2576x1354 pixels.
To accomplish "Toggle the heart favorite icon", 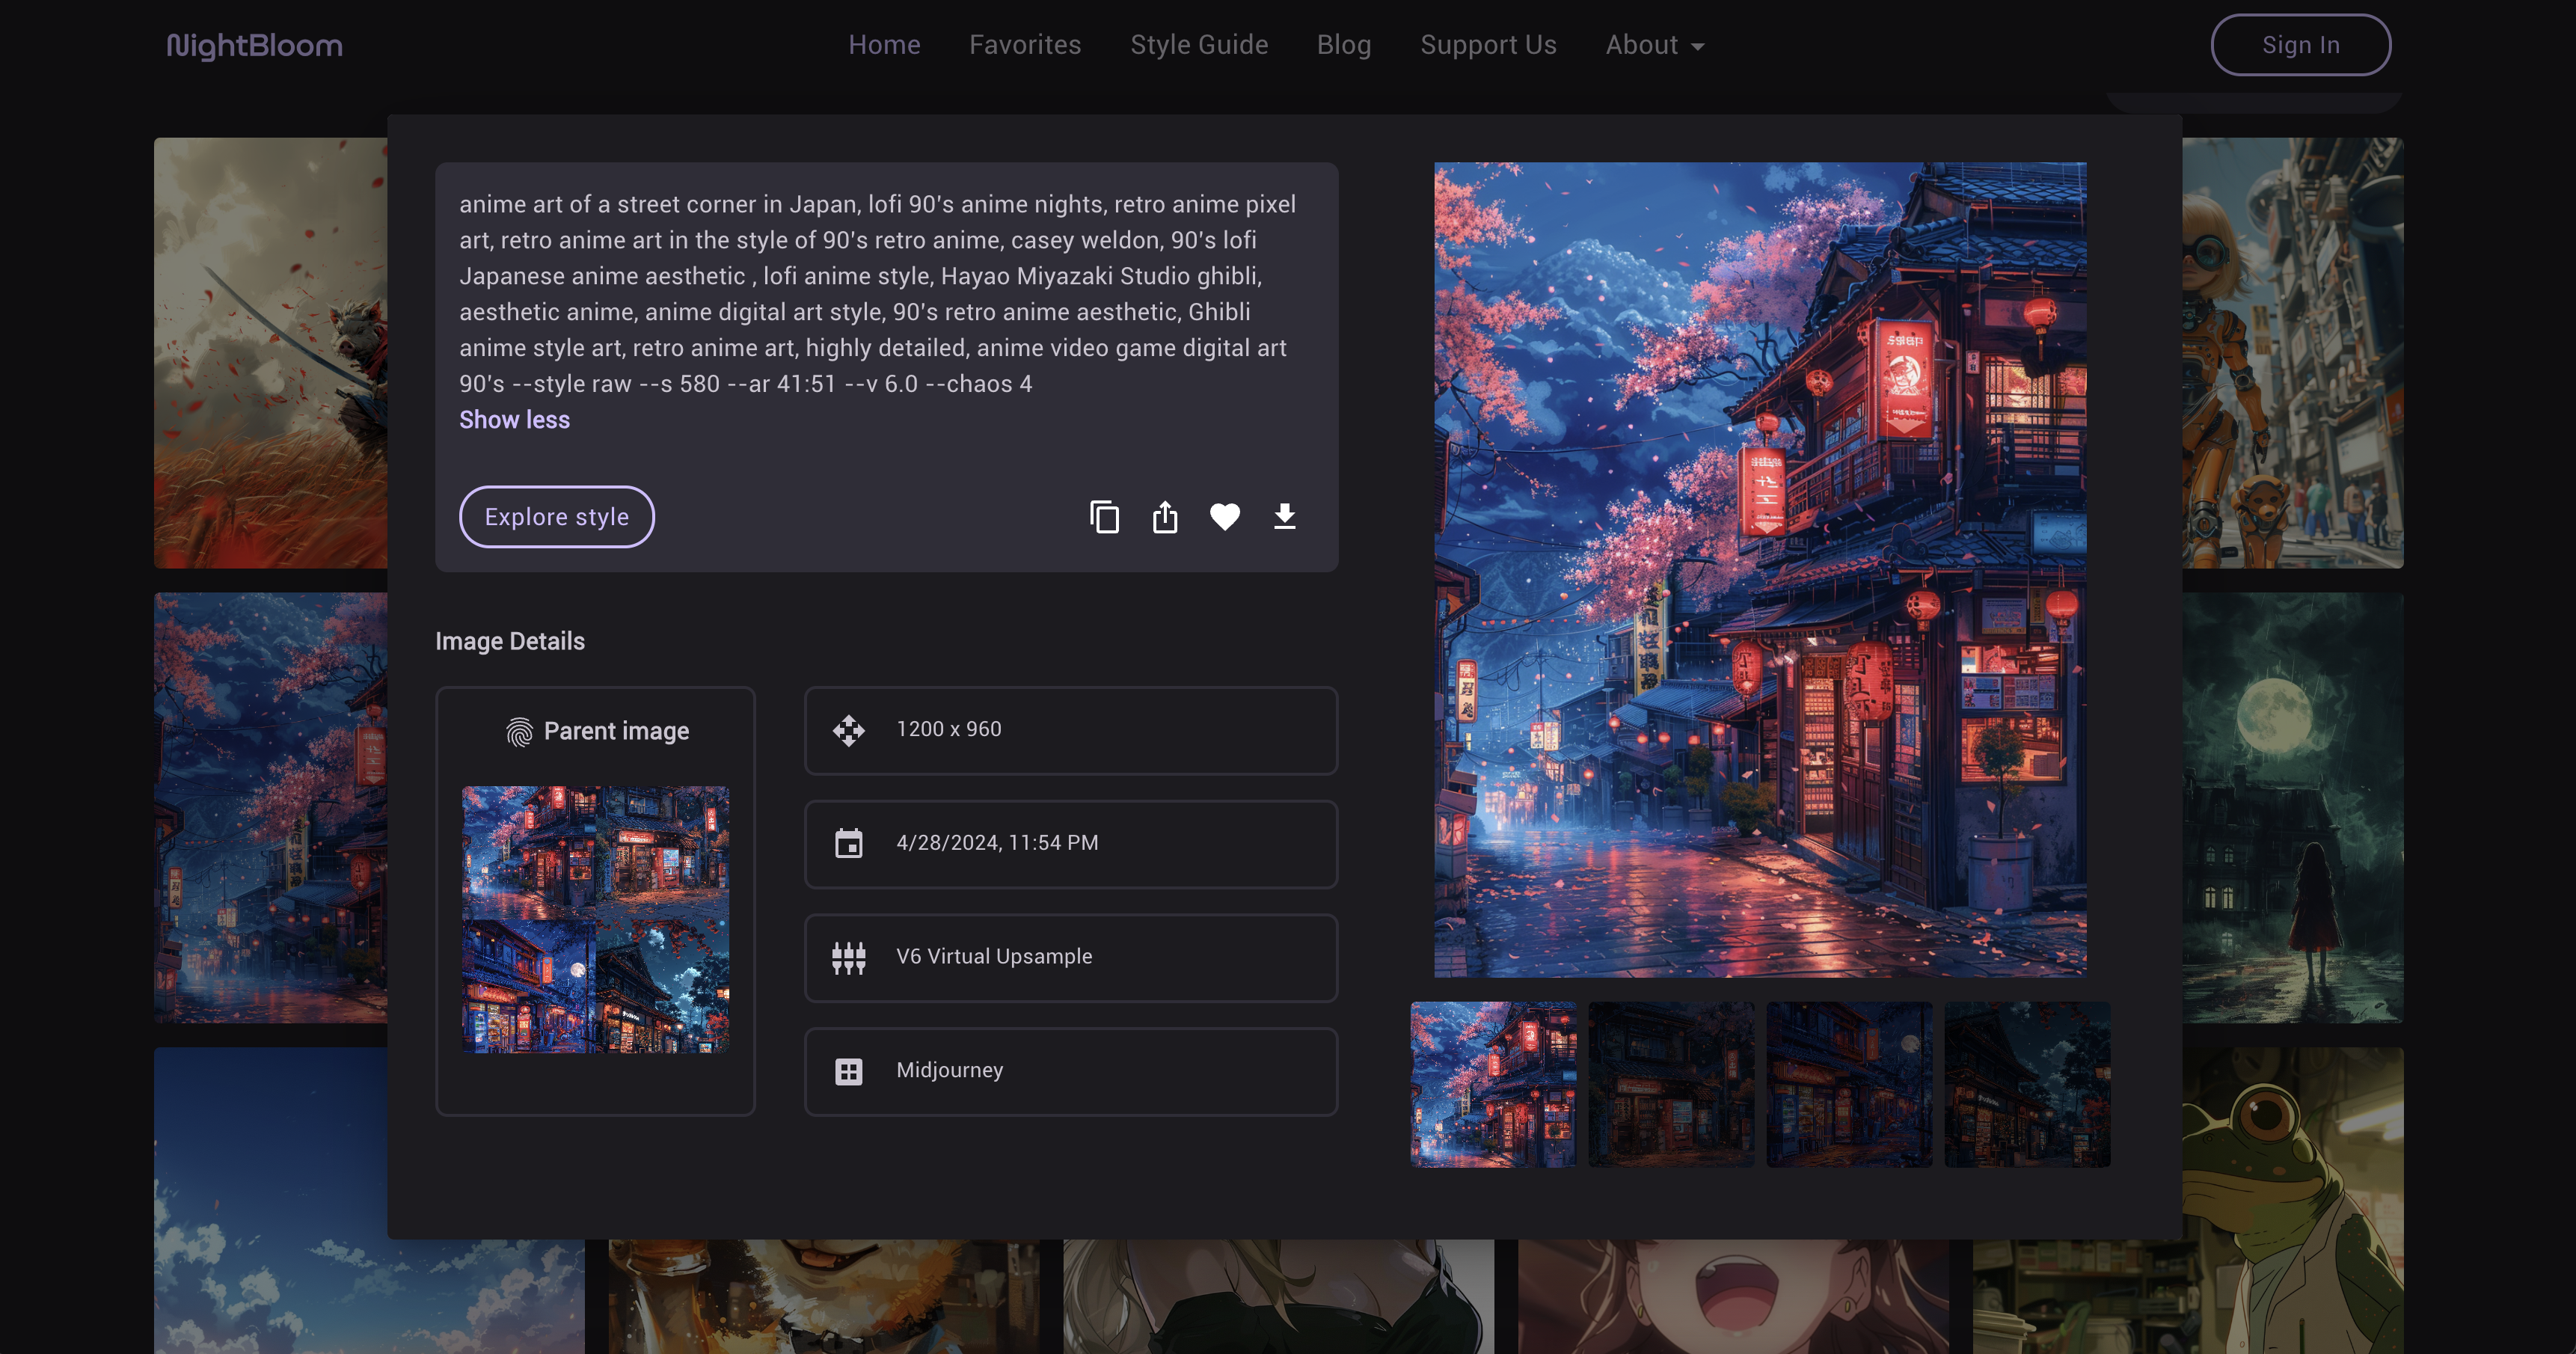I will coord(1225,517).
